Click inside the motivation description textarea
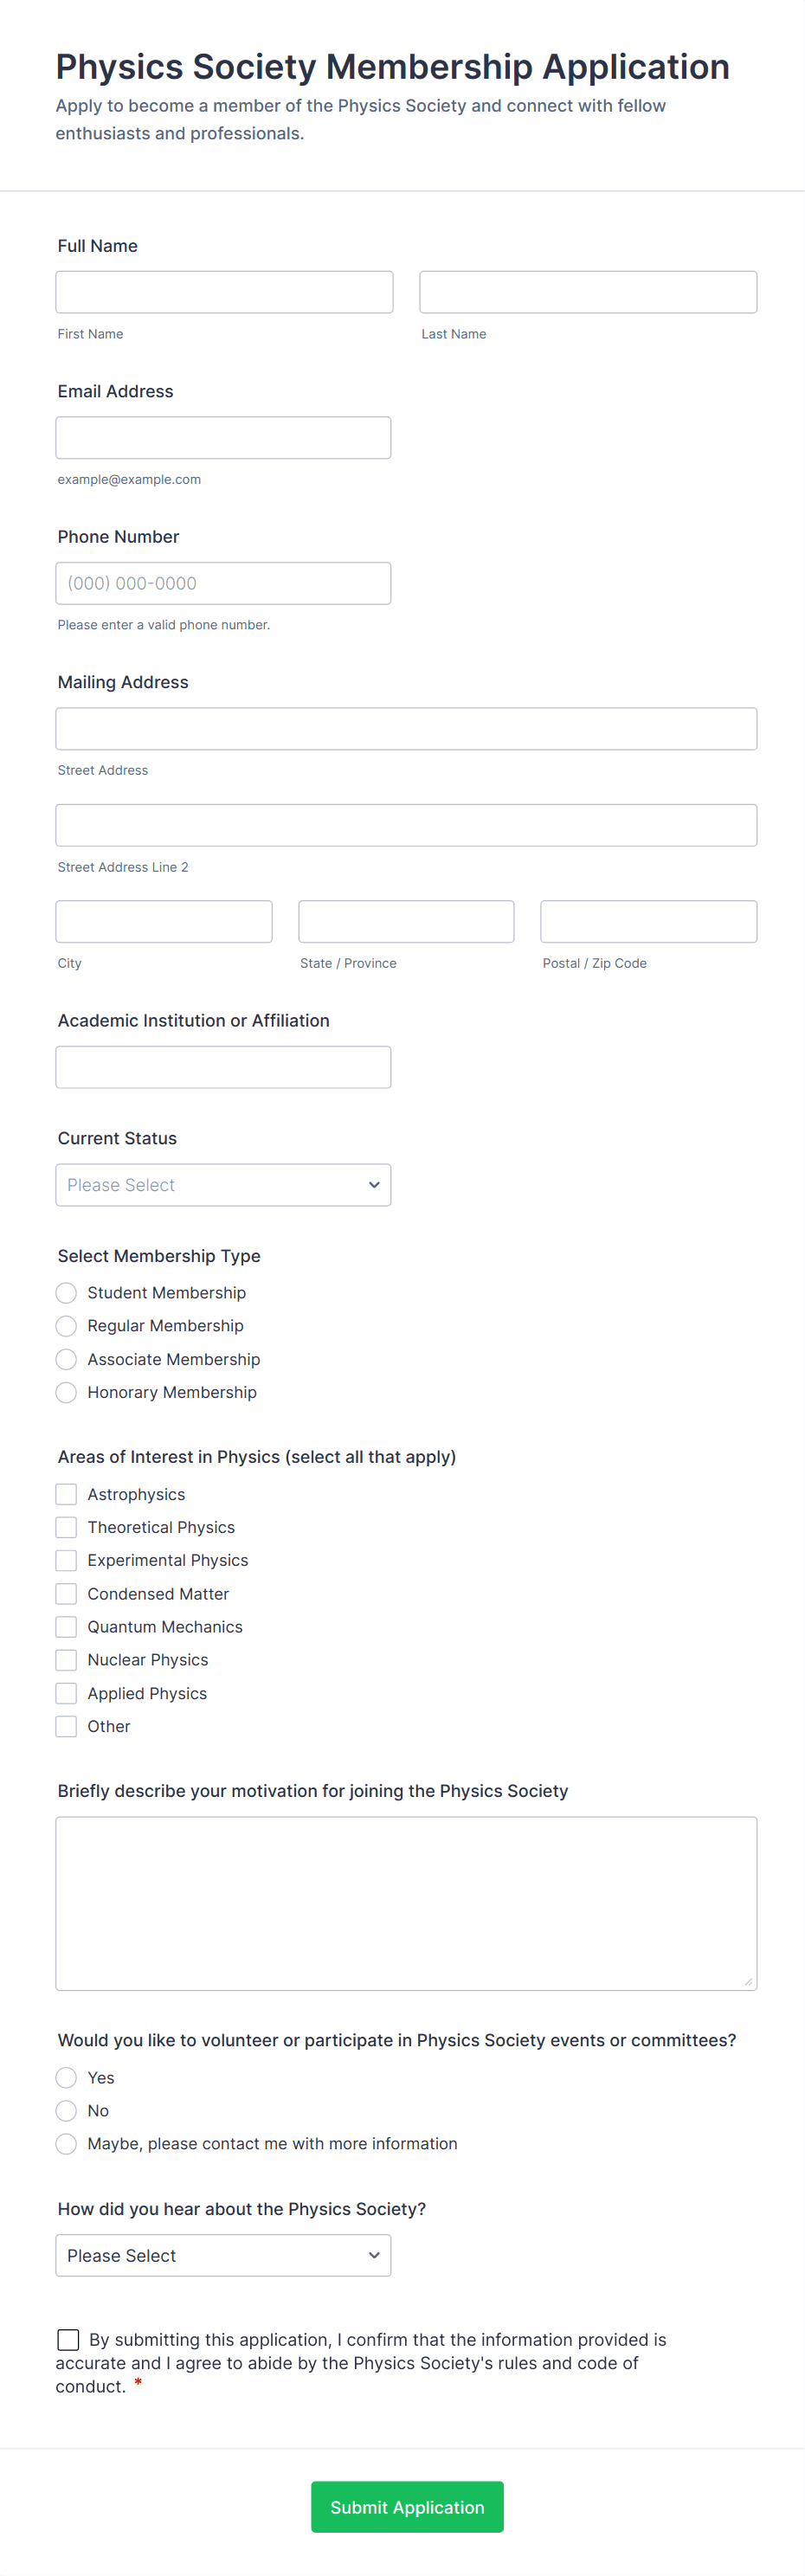Viewport: 805px width, 2576px height. click(x=406, y=1904)
